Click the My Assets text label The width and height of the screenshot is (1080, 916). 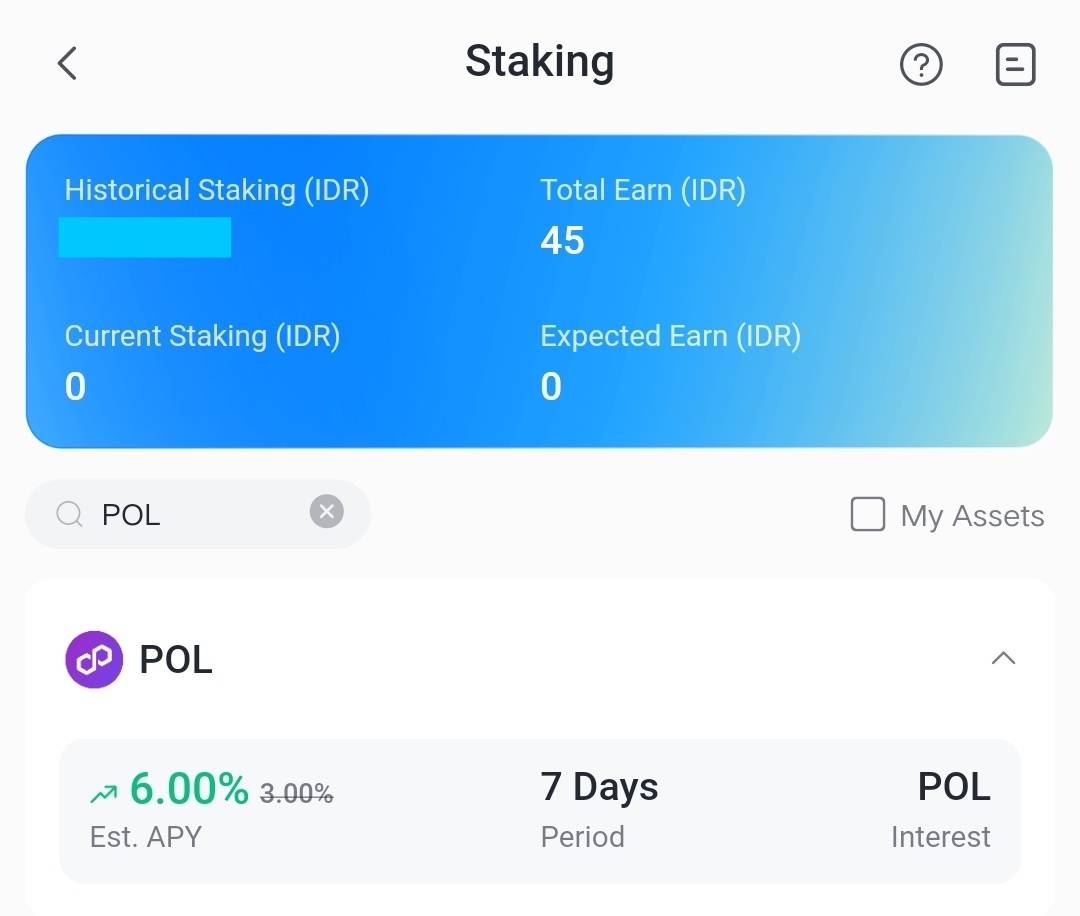pyautogui.click(x=972, y=516)
